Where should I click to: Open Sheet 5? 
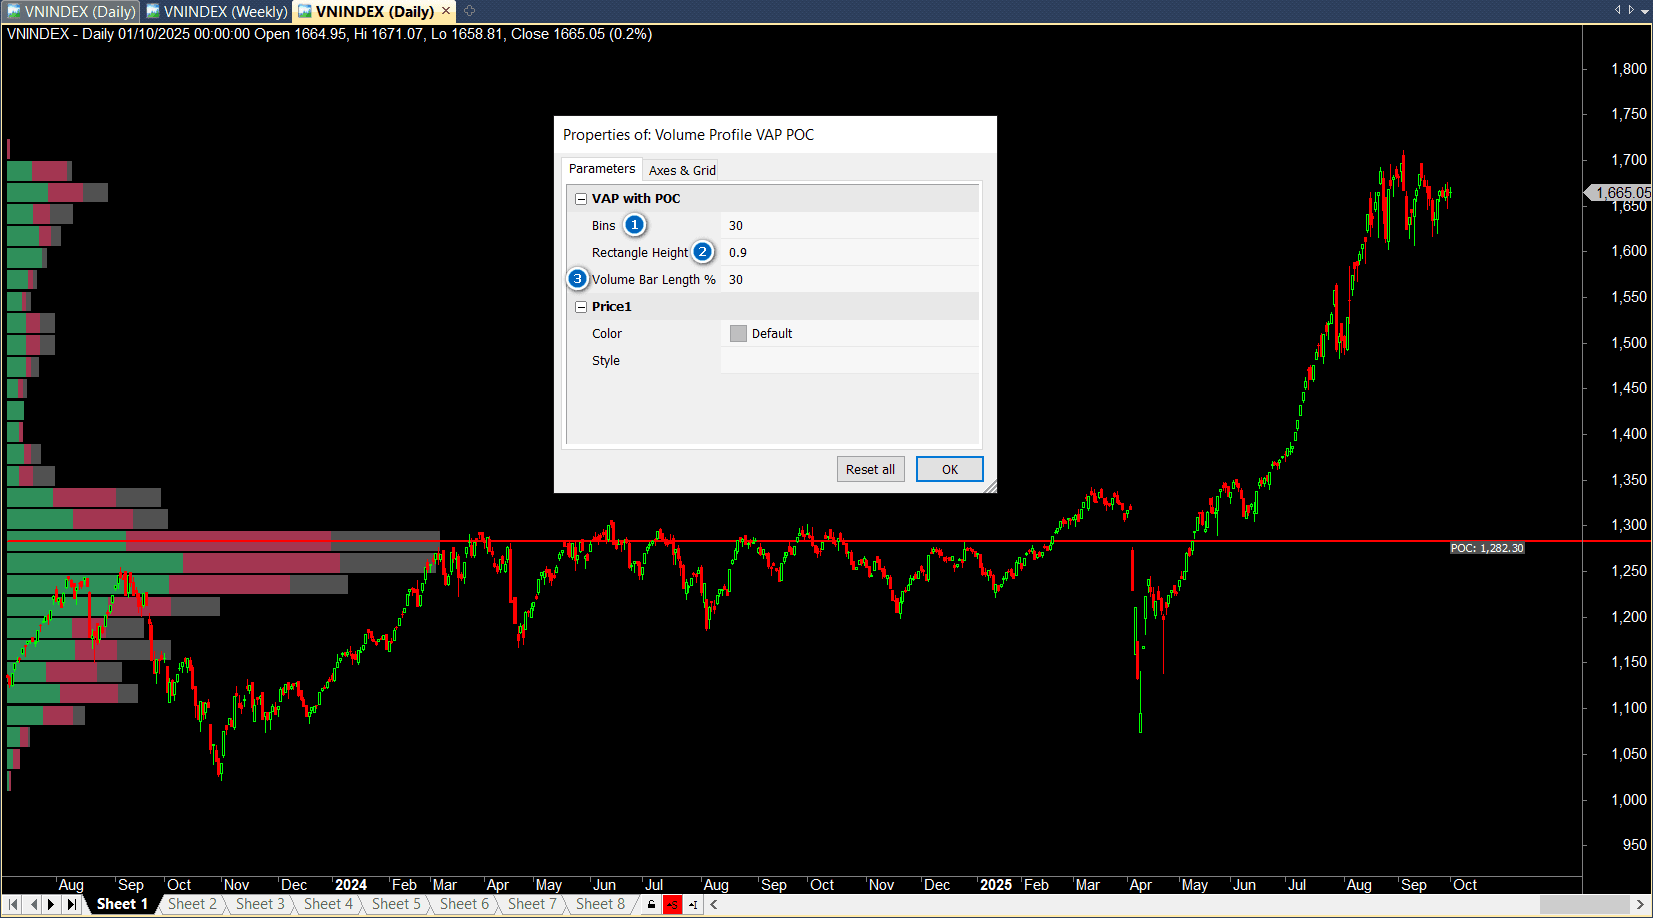click(396, 904)
